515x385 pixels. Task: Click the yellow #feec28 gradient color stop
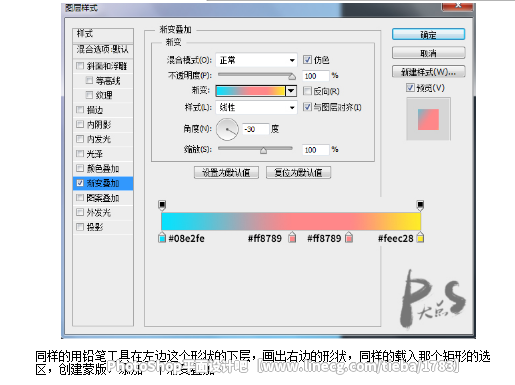click(x=420, y=237)
